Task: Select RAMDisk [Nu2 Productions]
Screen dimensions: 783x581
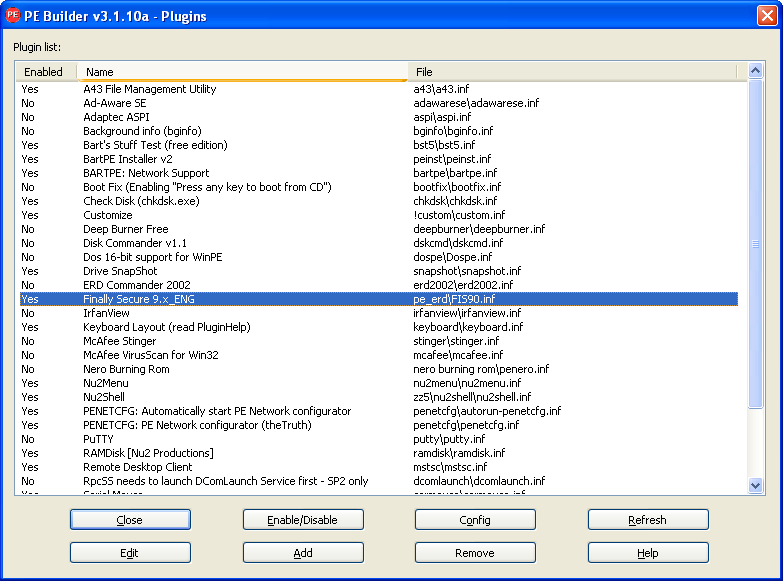Action: click(x=379, y=453)
